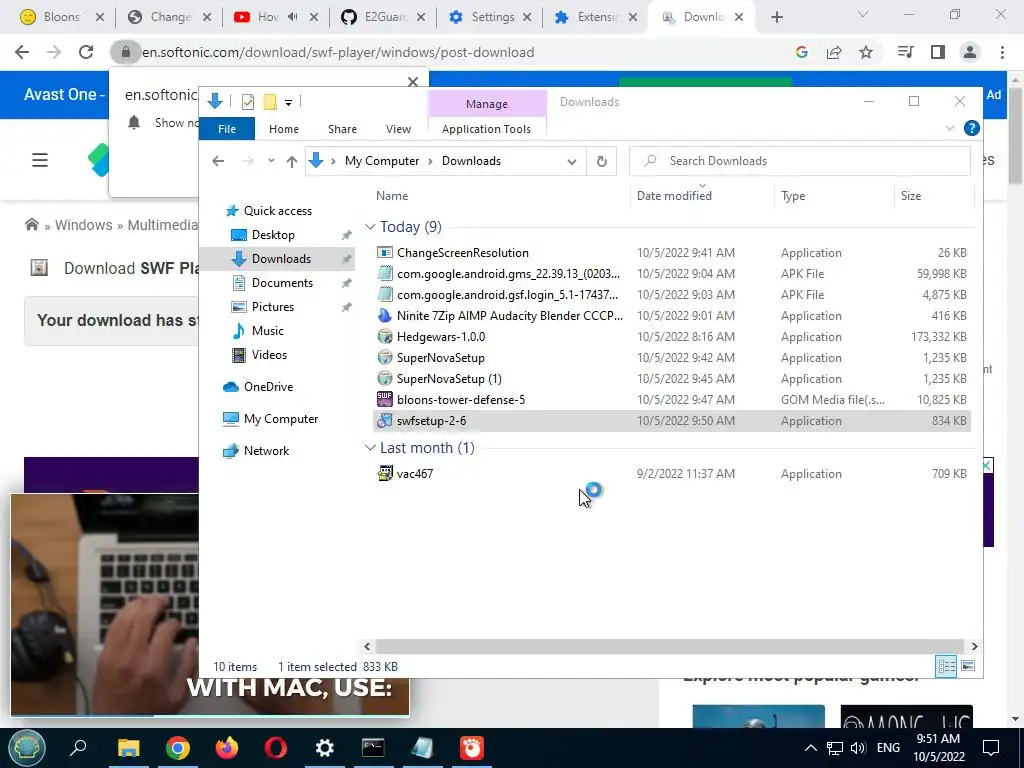Viewport: 1024px width, 768px height.
Task: Sort by the Size column header
Action: [x=910, y=196]
